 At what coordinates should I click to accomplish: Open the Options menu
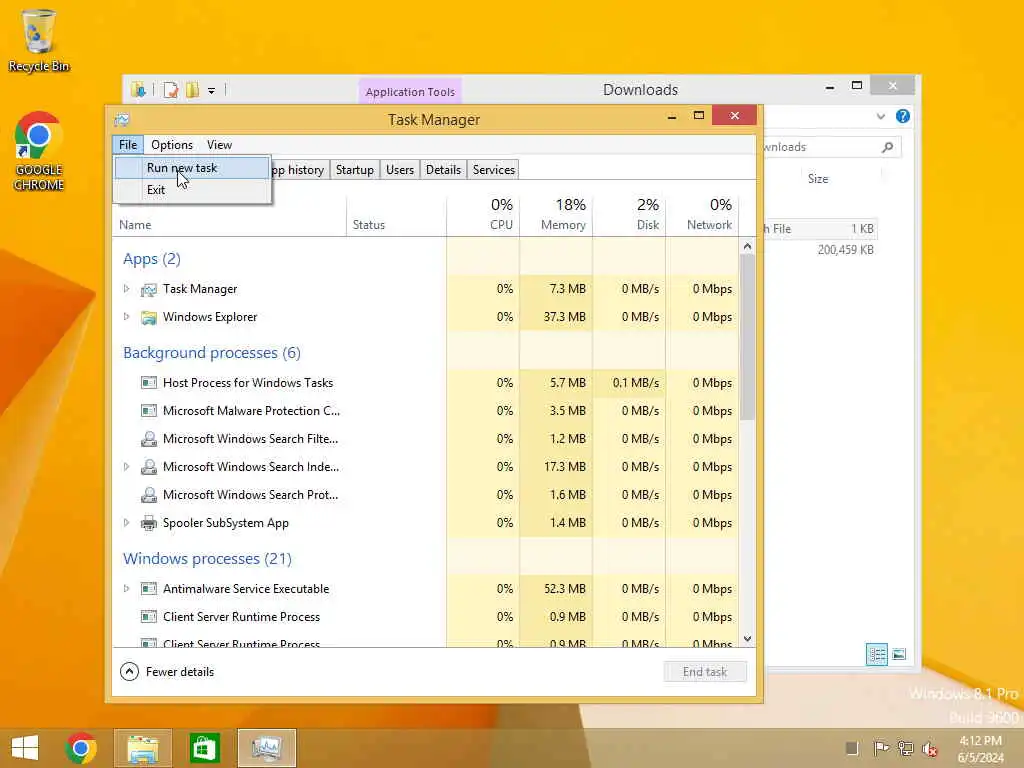tap(172, 145)
